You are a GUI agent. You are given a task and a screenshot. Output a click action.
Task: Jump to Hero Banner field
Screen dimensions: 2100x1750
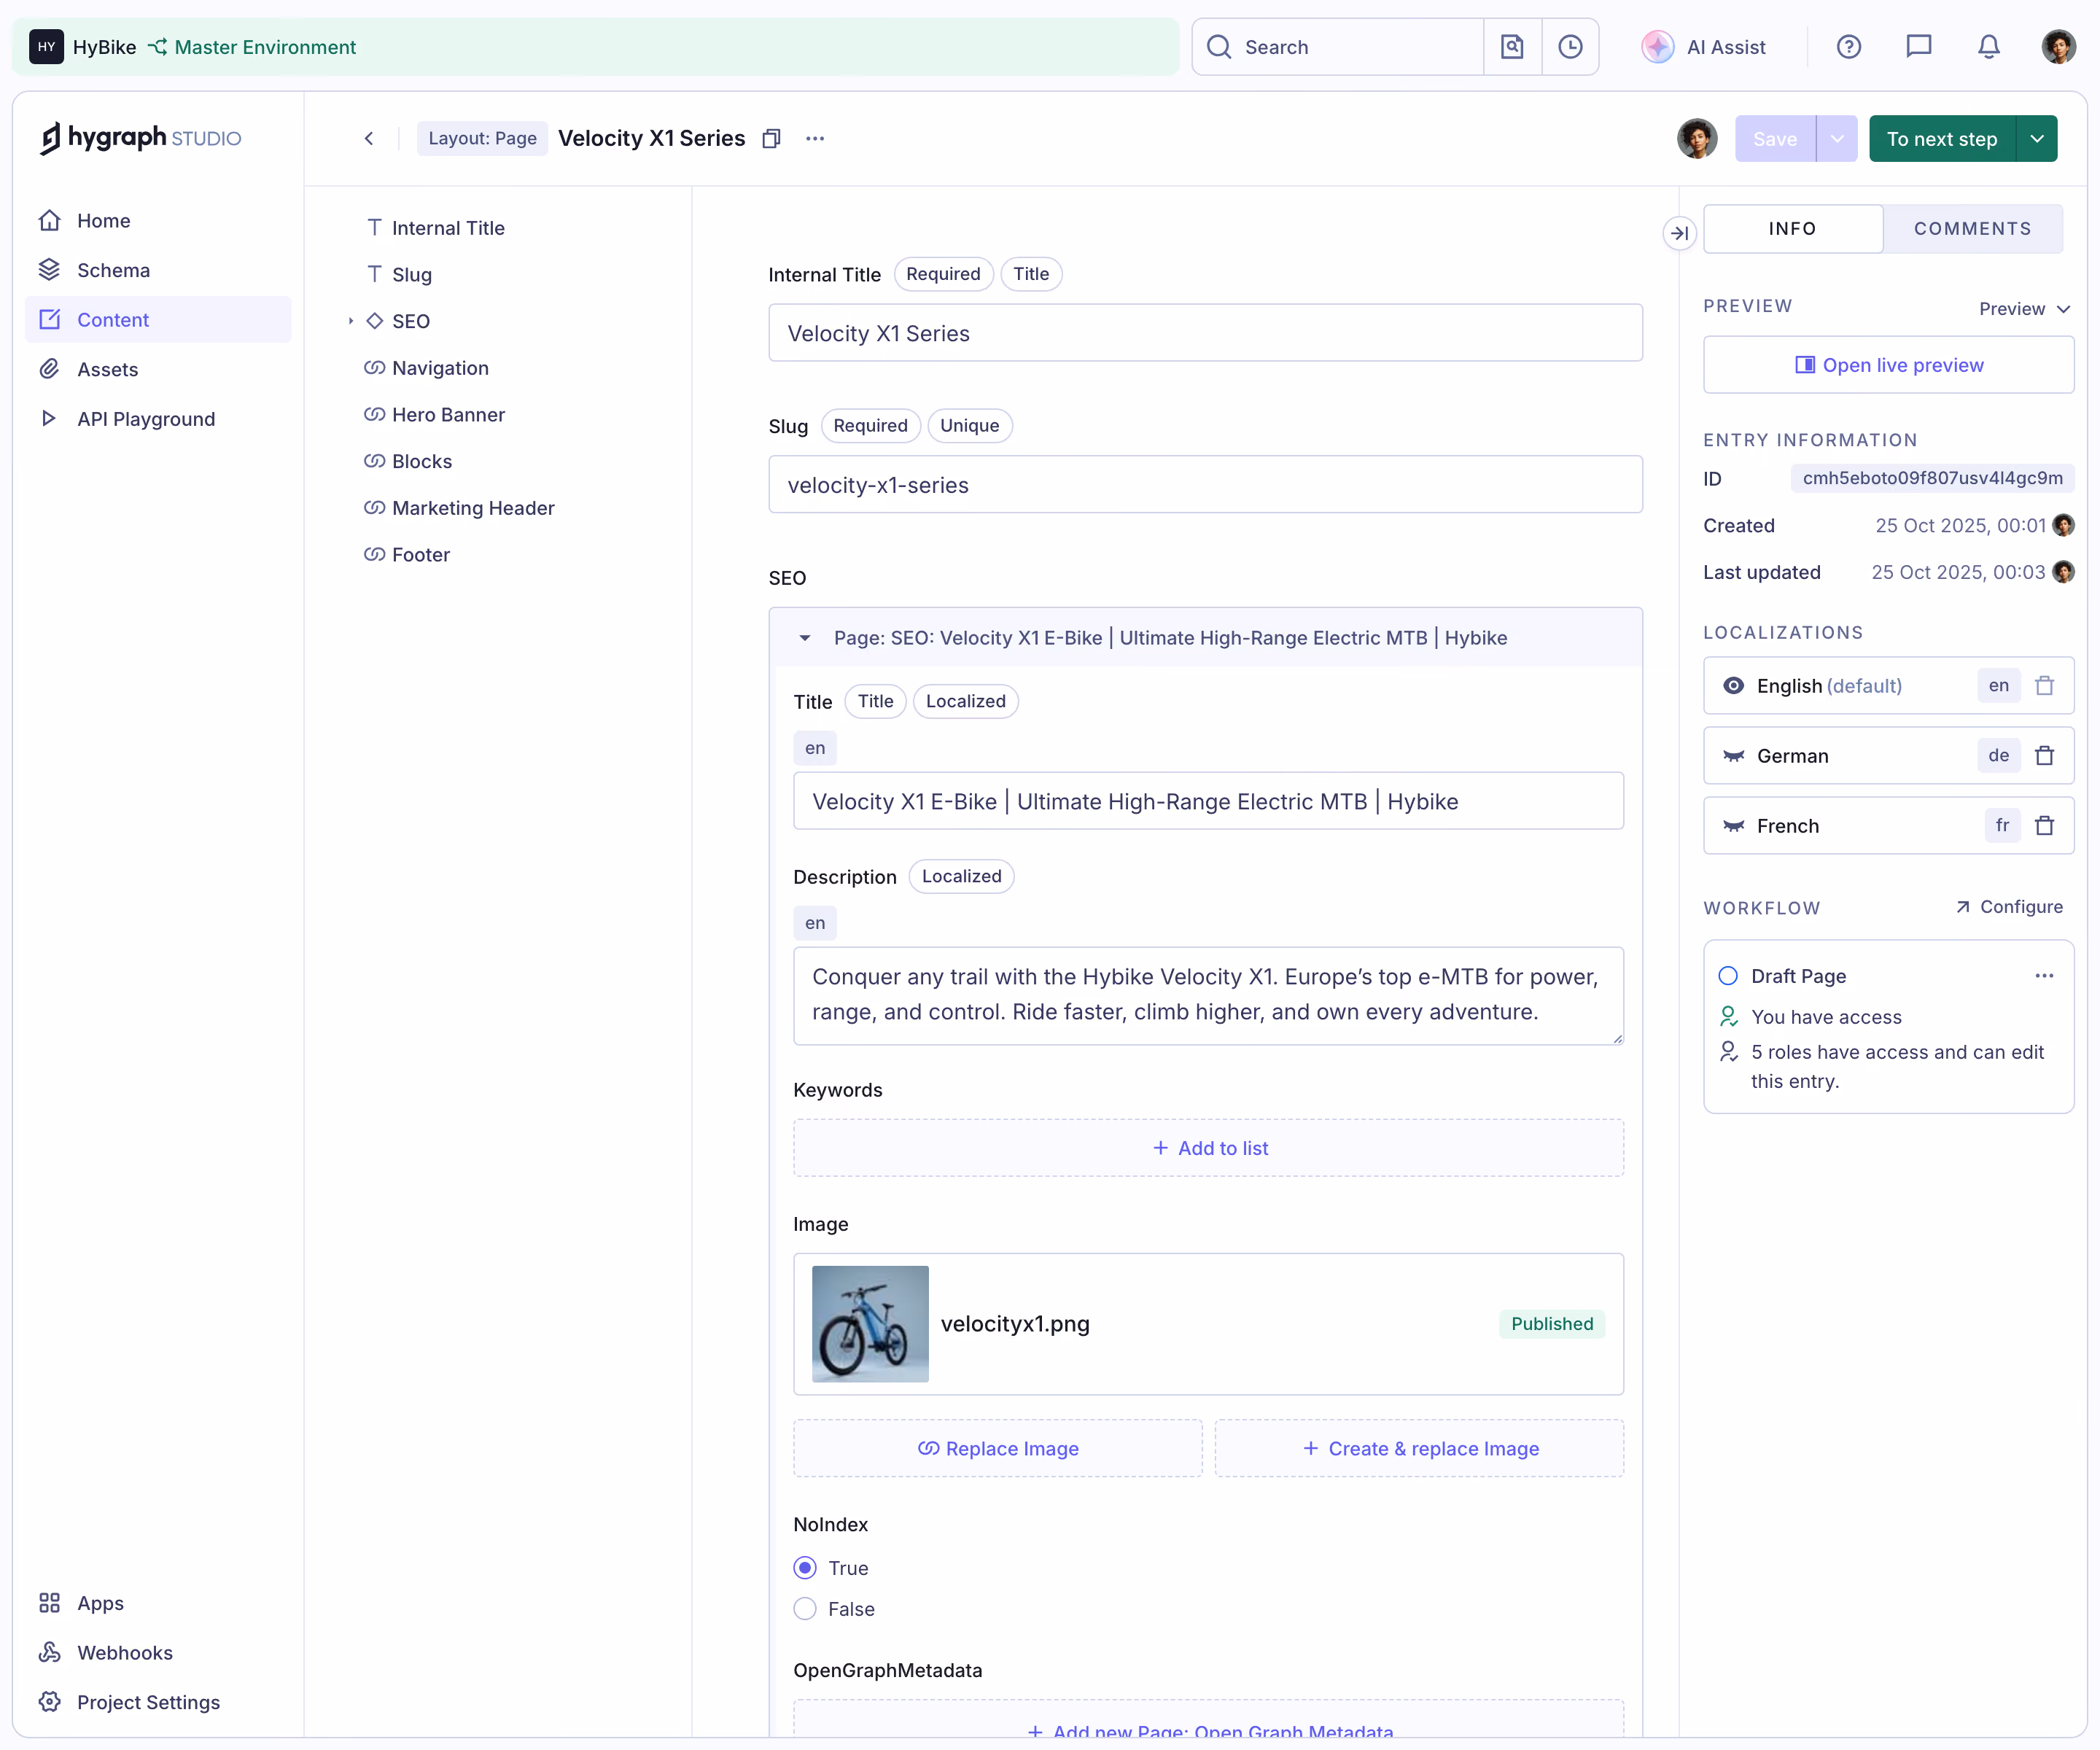448,415
